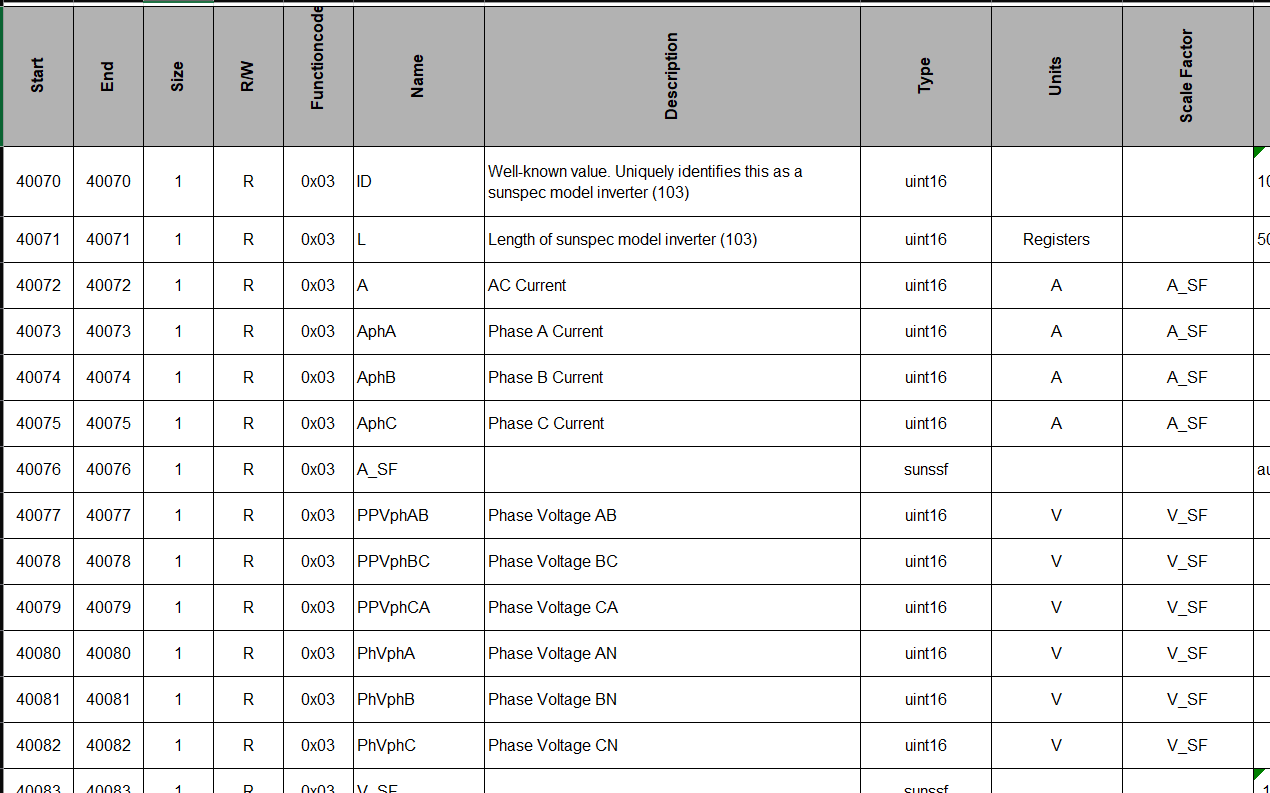
Task: Select the Scale Factor header cell
Action: click(1187, 76)
